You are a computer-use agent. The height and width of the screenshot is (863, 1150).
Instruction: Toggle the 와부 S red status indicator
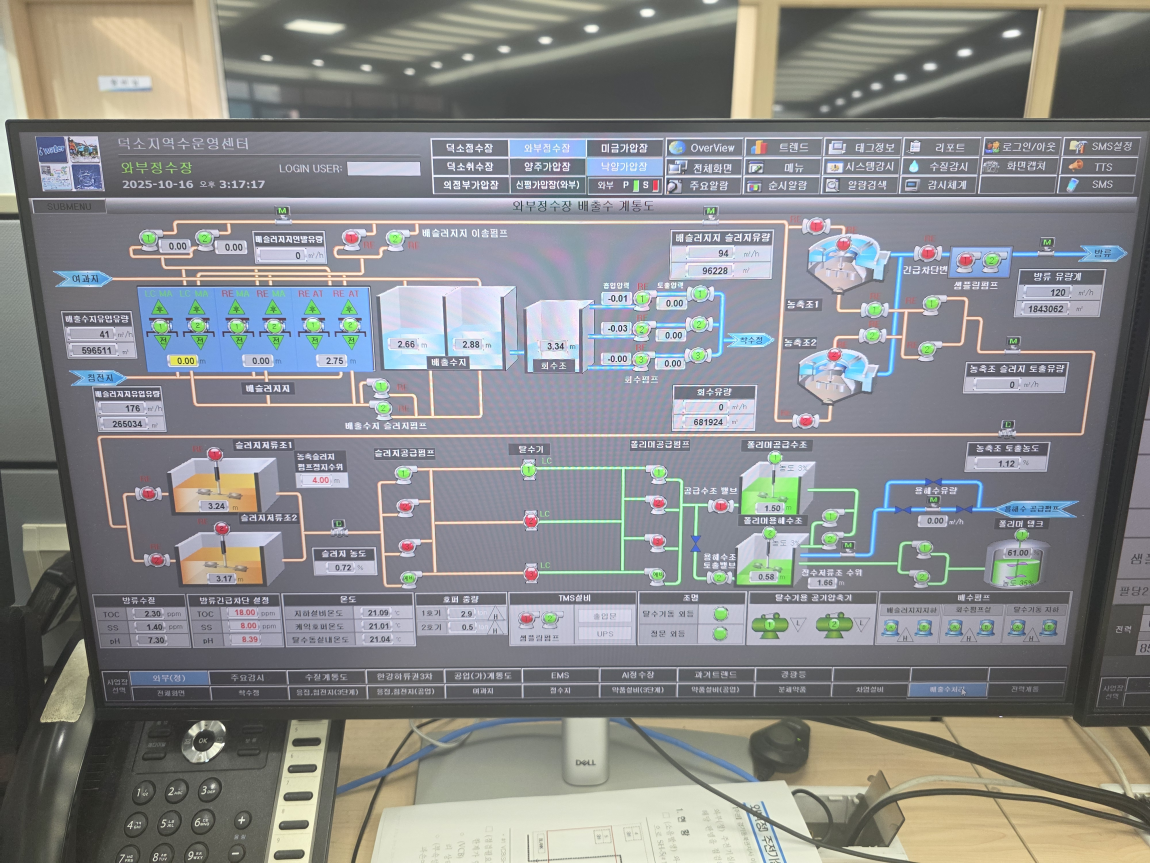pos(655,186)
